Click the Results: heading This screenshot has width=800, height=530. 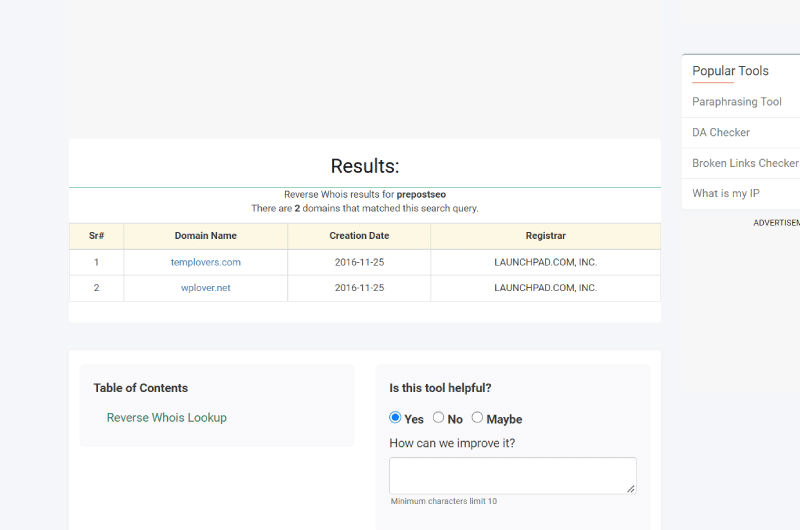click(365, 166)
